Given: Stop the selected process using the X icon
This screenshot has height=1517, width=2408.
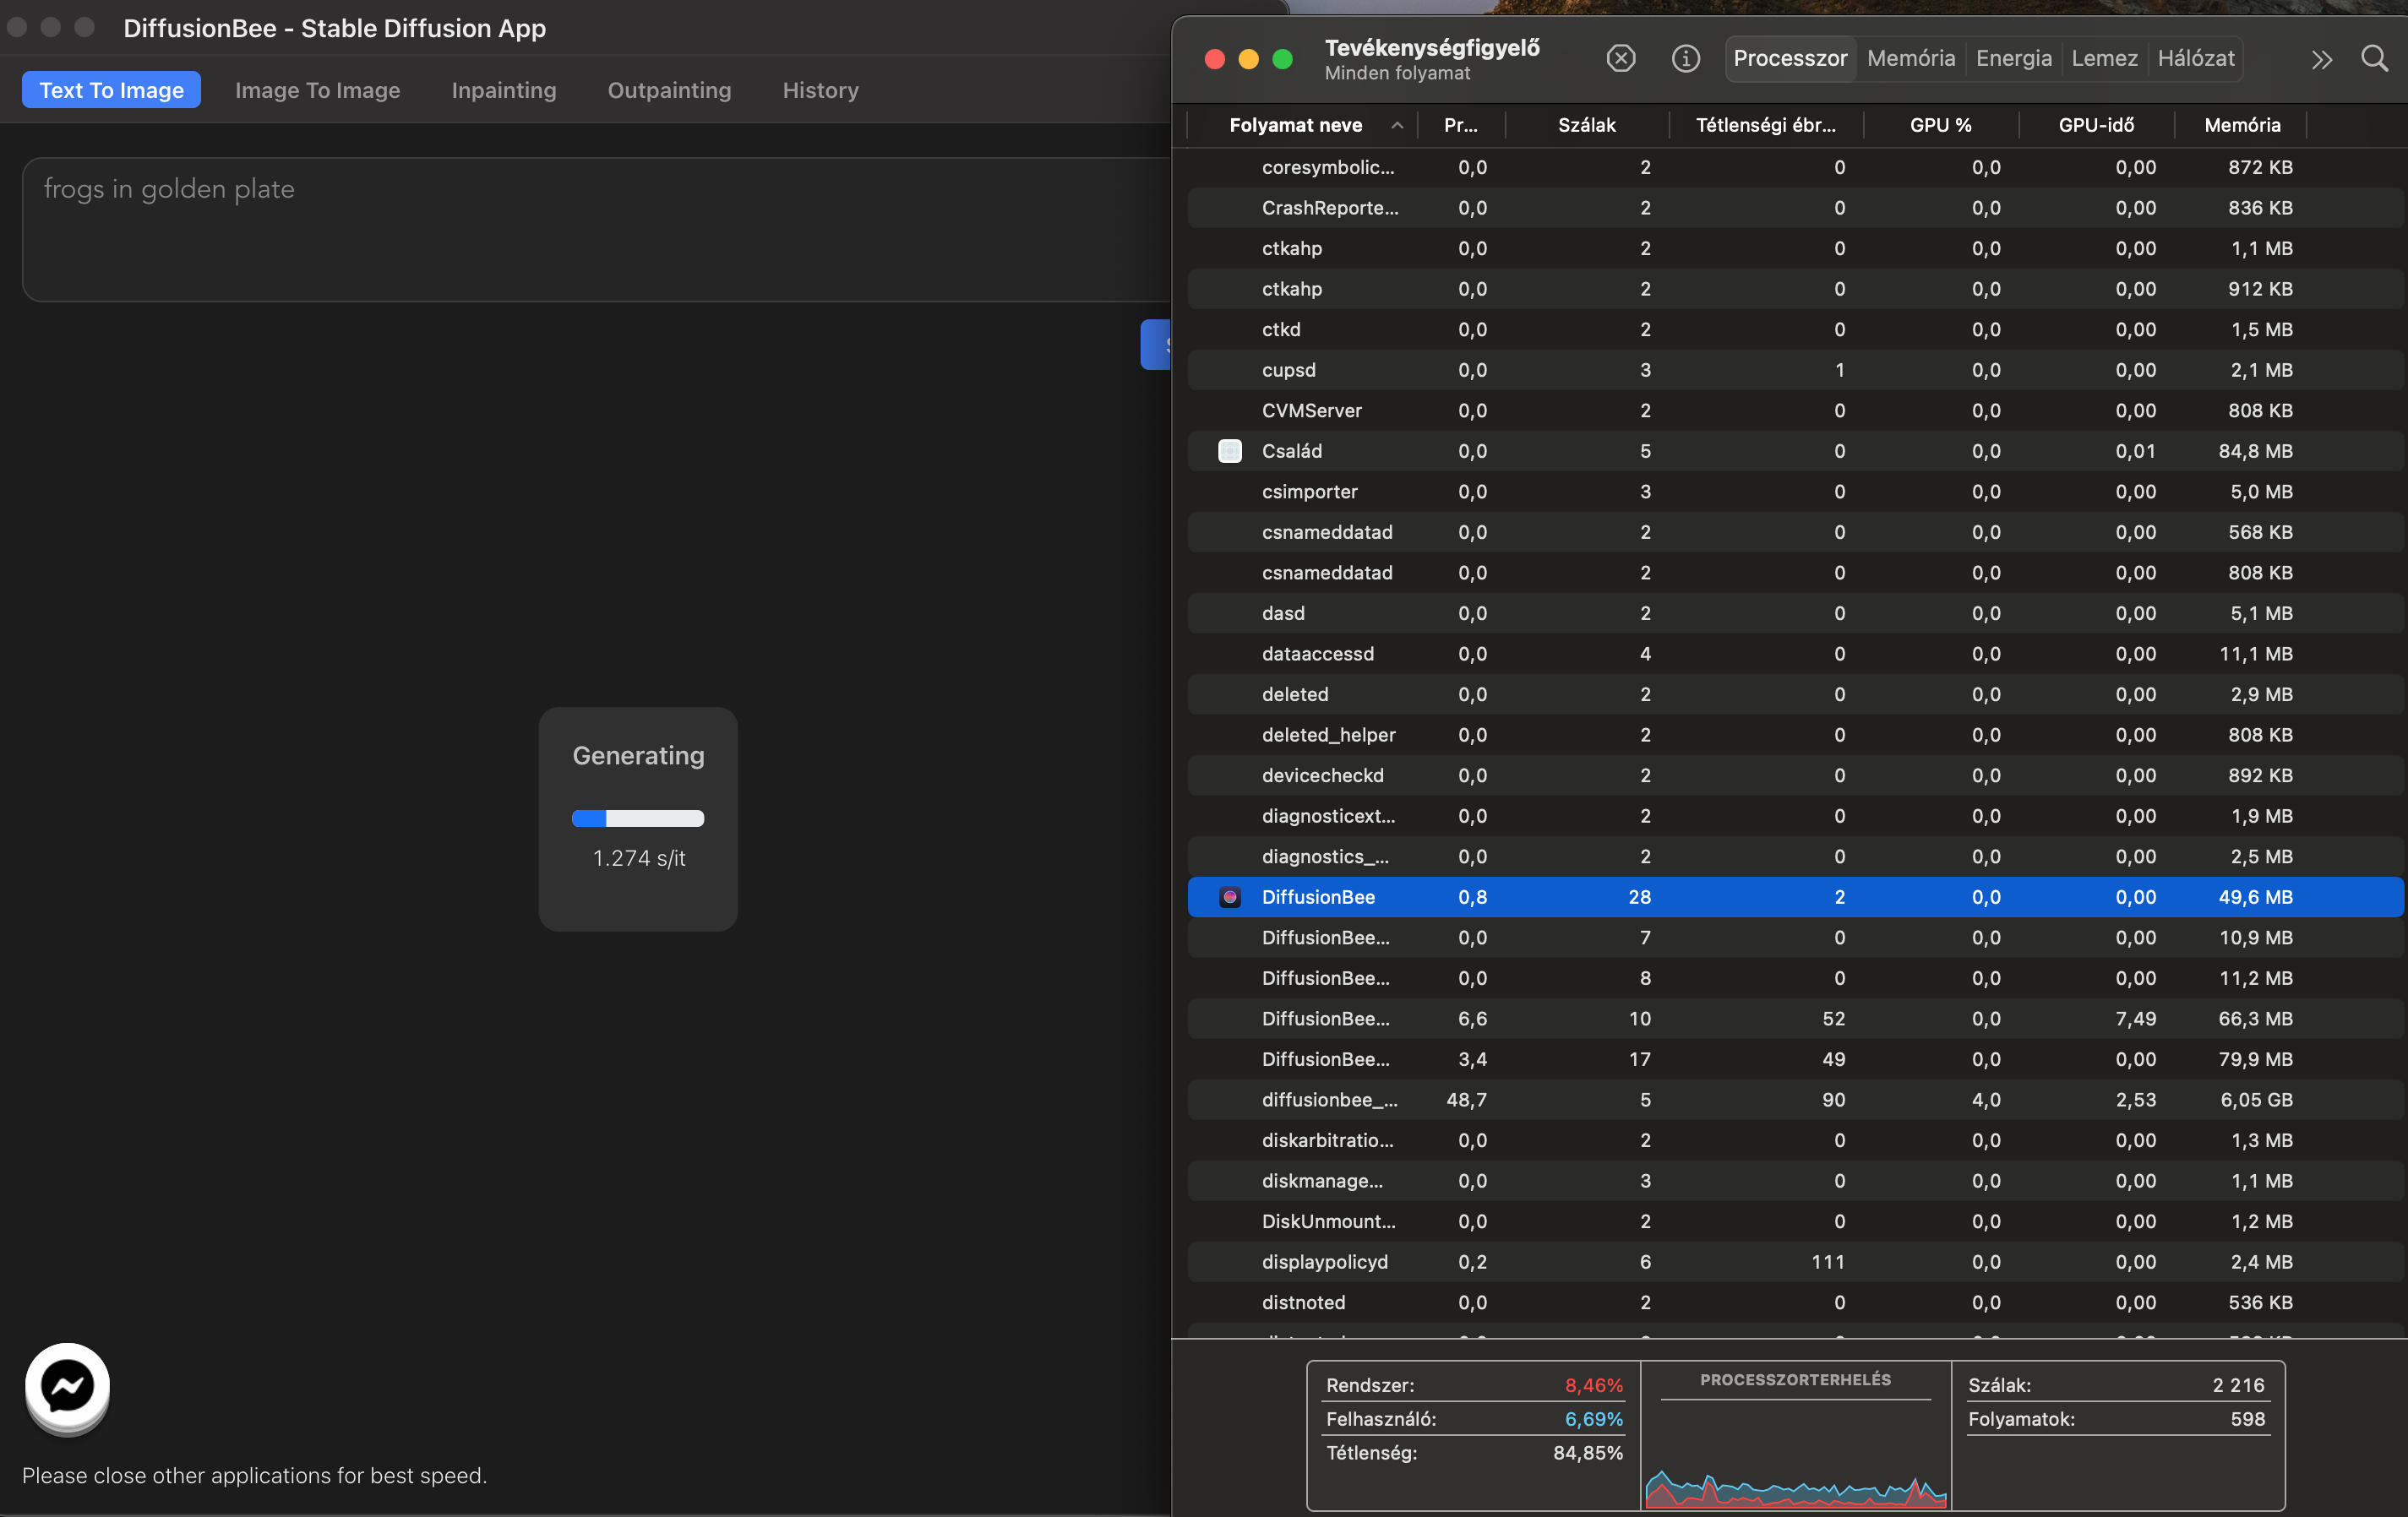Looking at the screenshot, I should [x=1621, y=58].
